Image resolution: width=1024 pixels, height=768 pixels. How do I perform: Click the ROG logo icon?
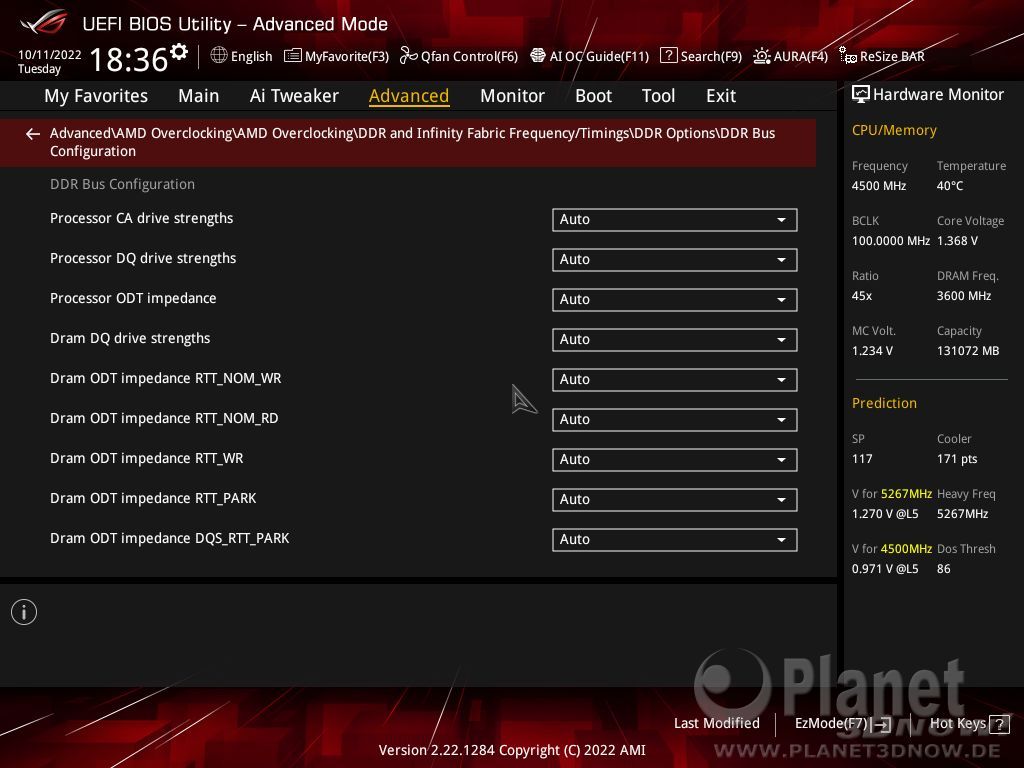click(44, 22)
